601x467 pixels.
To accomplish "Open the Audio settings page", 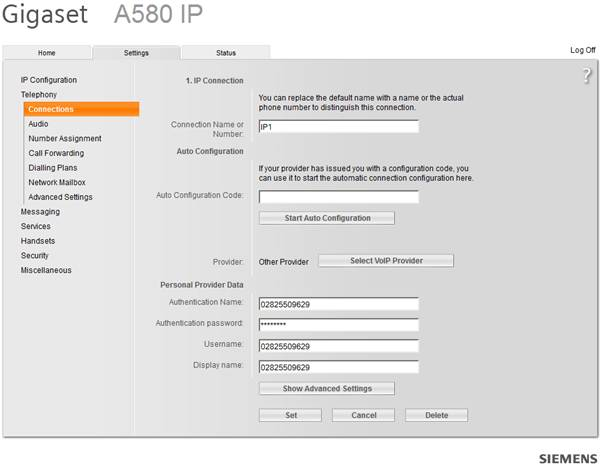I will [38, 123].
